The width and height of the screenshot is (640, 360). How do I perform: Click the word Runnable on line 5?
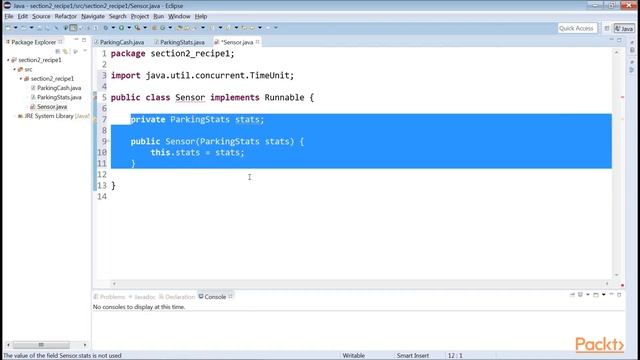(284, 98)
